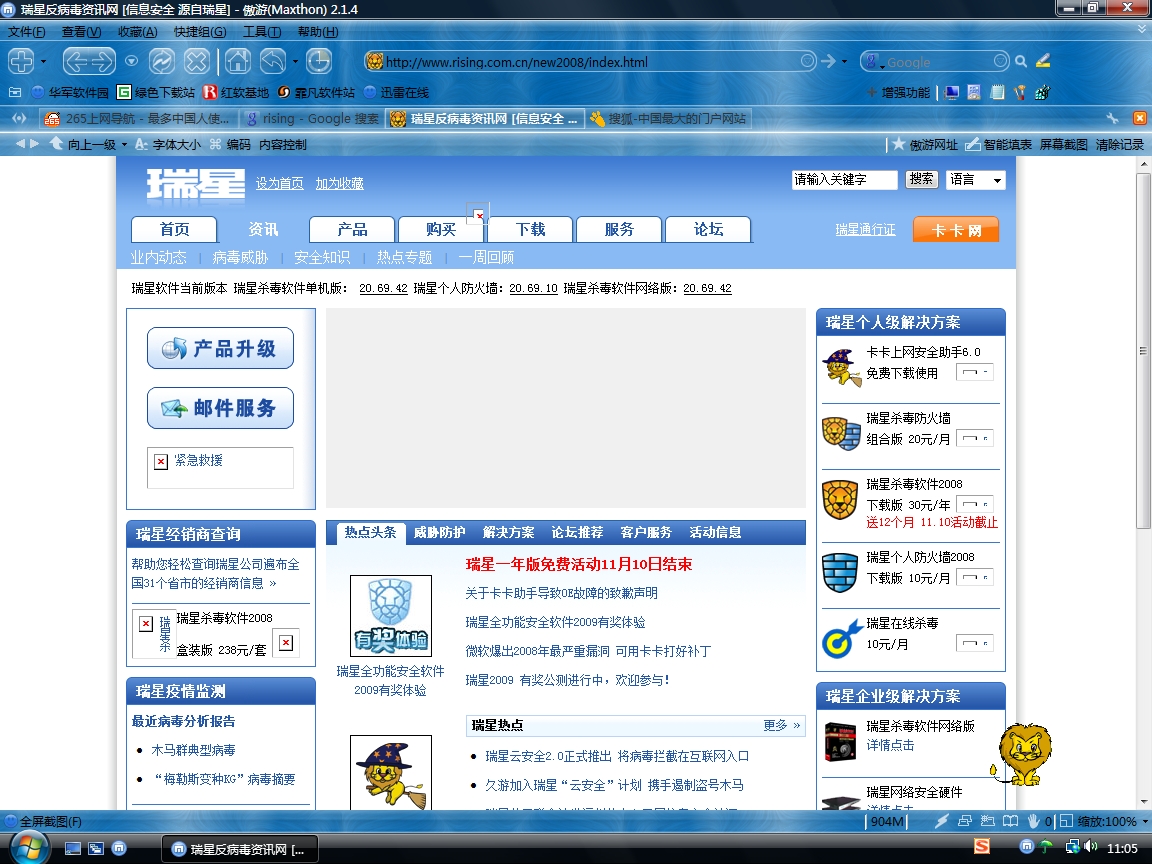
Task: Open the search box history dropdown
Action: pyautogui.click(x=1001, y=61)
